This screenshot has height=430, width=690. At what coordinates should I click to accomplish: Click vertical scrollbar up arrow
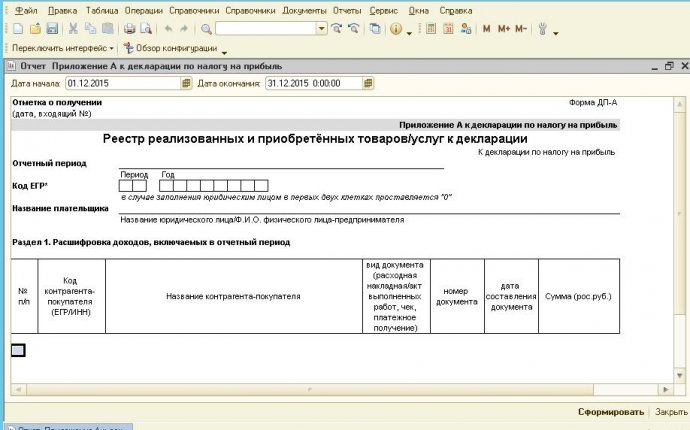point(679,104)
